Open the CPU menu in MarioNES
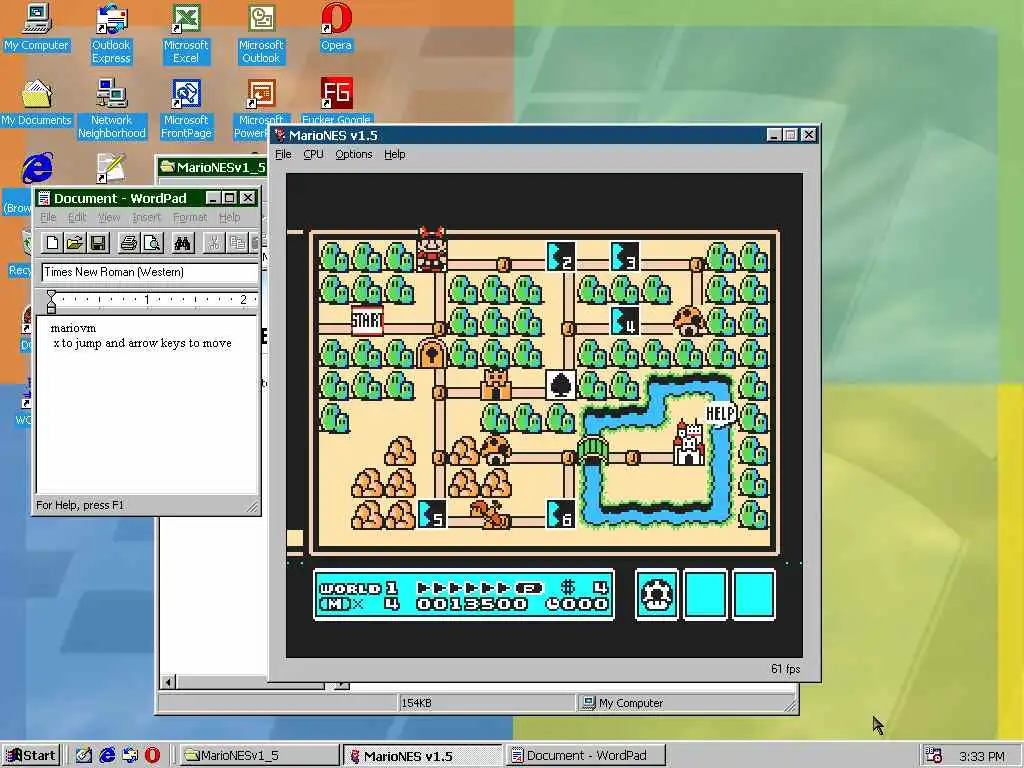 [313, 154]
